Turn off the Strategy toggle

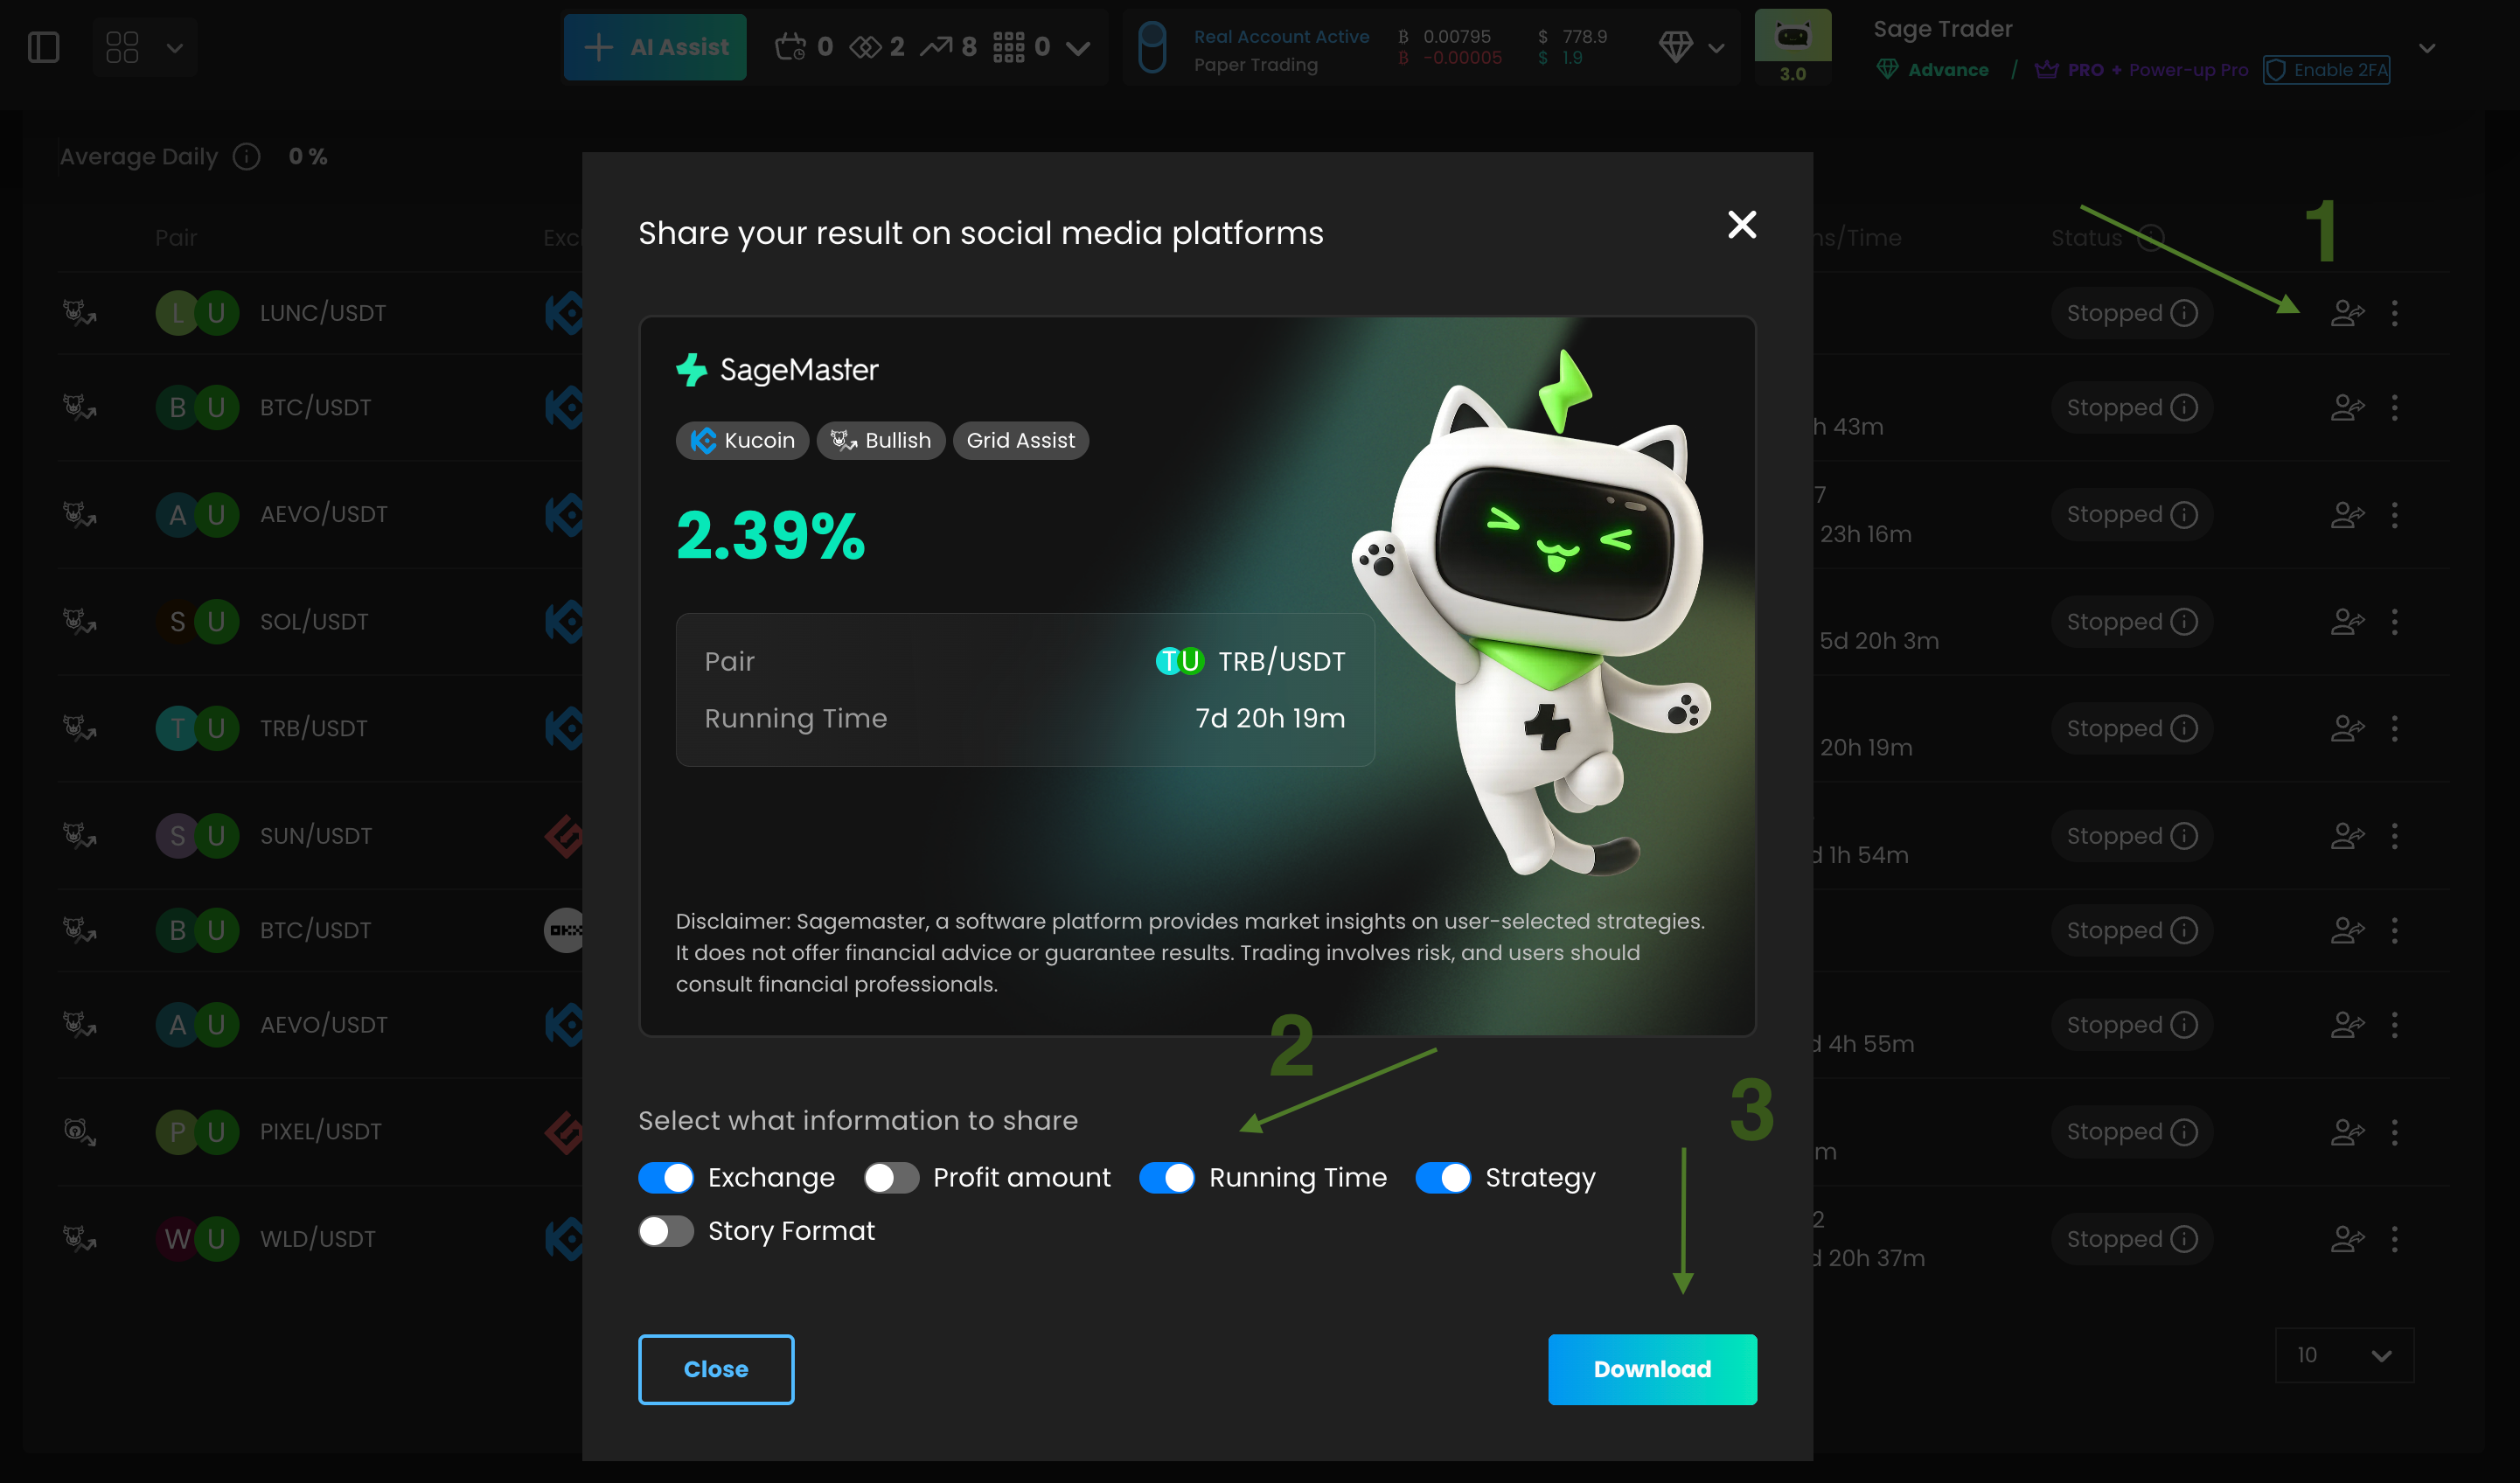click(x=1443, y=1178)
